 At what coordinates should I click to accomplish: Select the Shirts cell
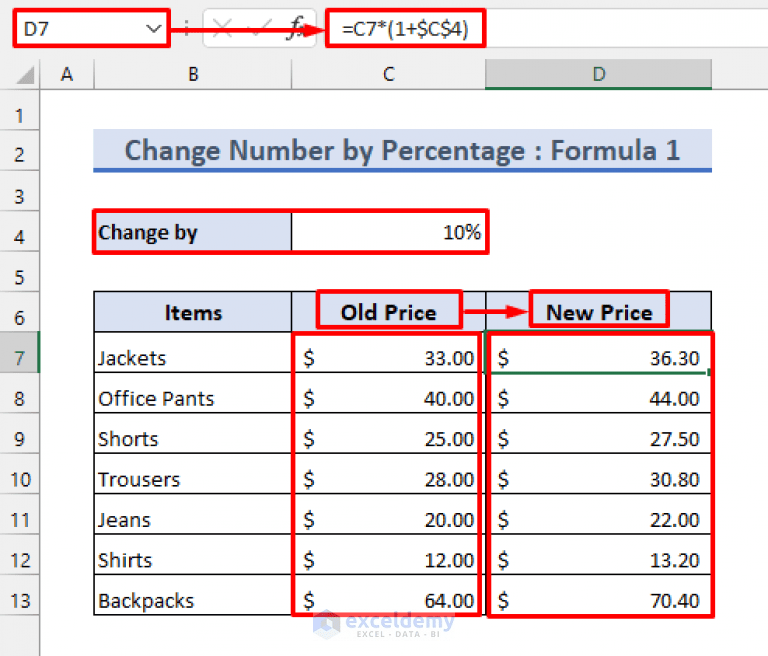coord(192,555)
